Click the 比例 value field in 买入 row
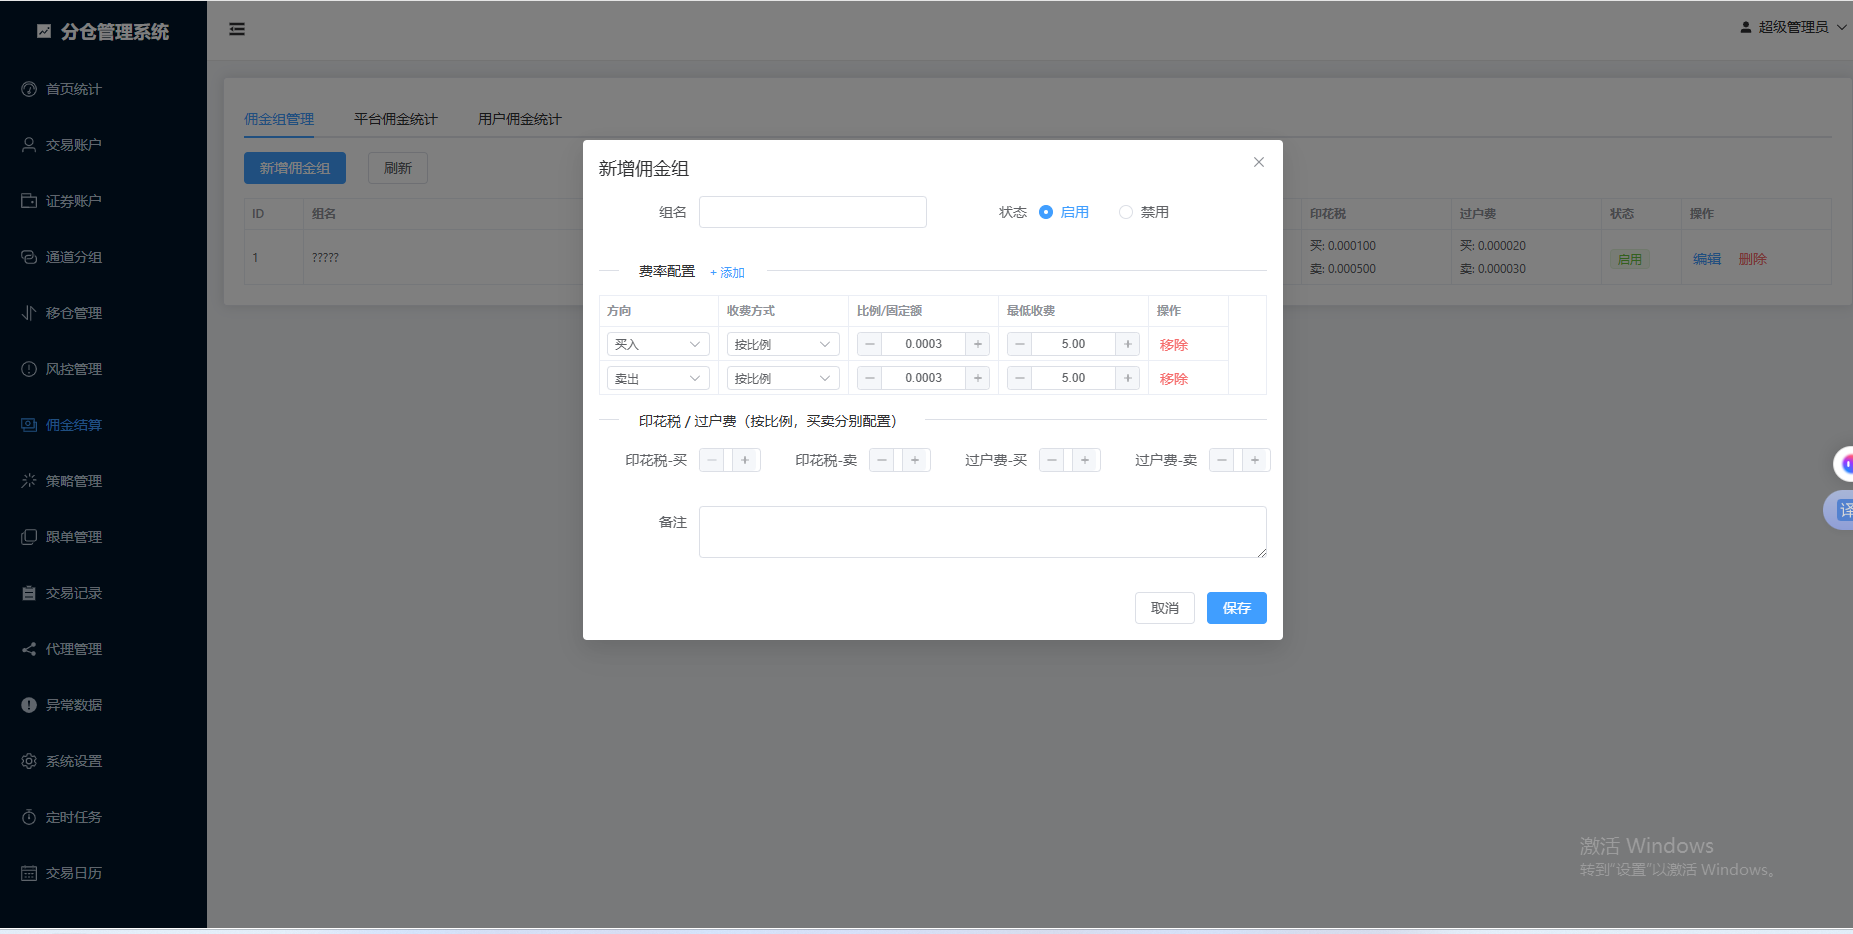Viewport: 1853px width, 934px height. [x=924, y=344]
